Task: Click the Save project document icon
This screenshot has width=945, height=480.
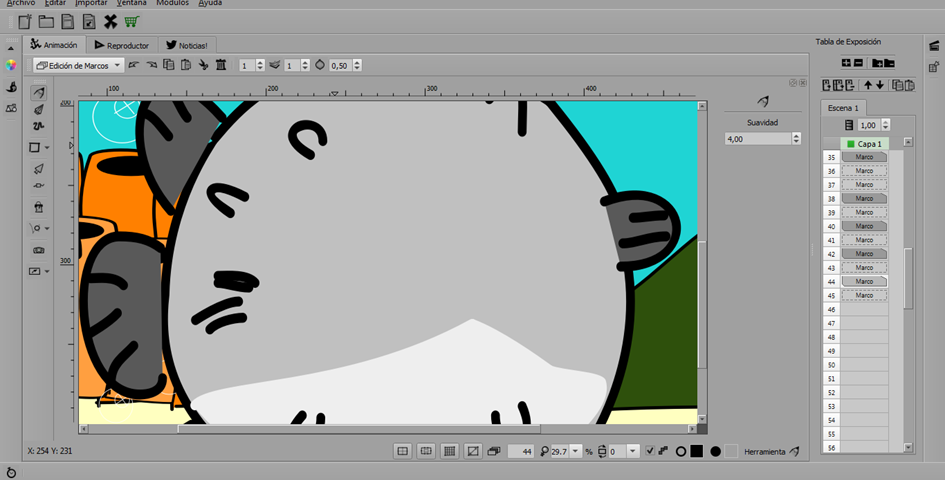Action: point(68,22)
